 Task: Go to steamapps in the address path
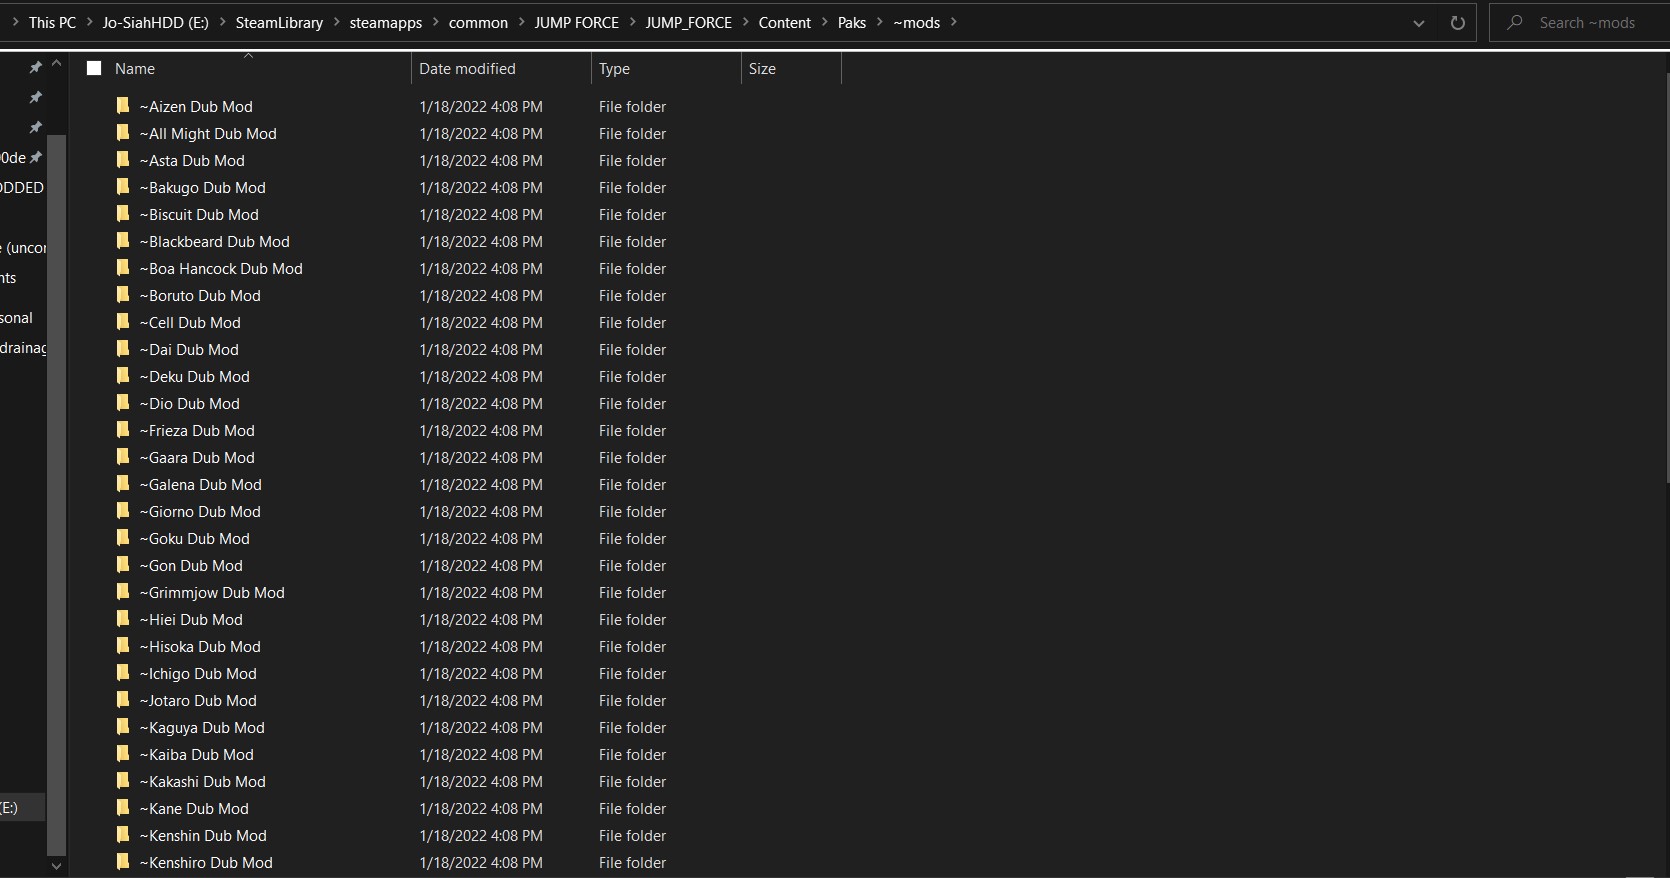pos(385,22)
